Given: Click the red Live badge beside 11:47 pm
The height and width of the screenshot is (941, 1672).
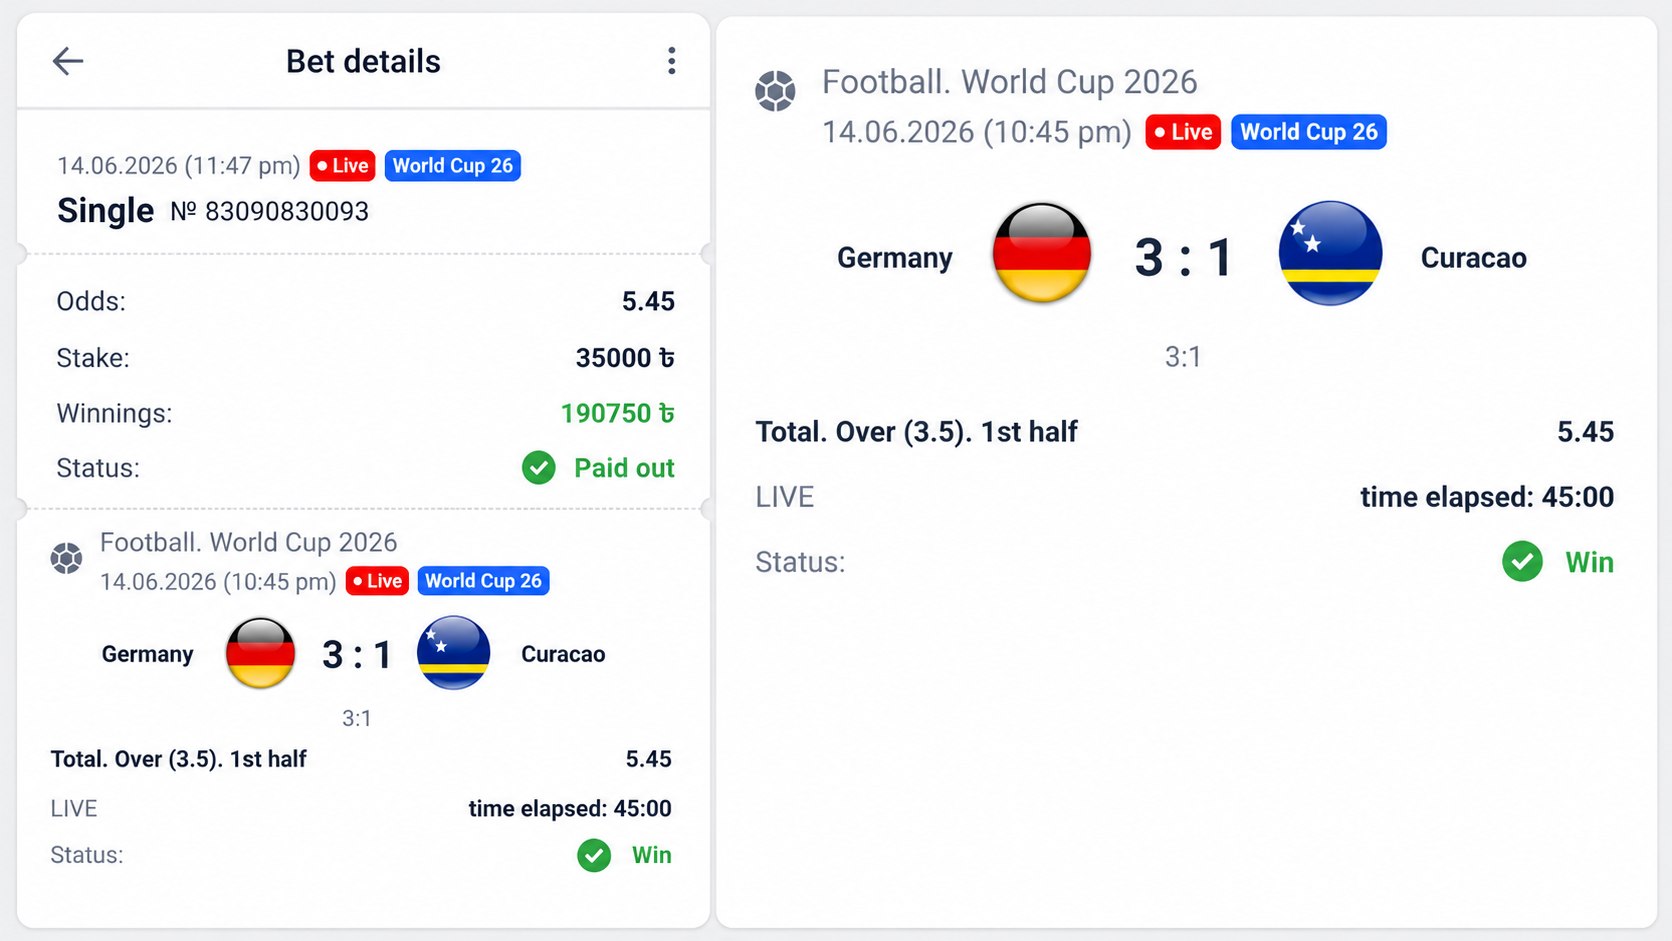Looking at the screenshot, I should [x=342, y=166].
